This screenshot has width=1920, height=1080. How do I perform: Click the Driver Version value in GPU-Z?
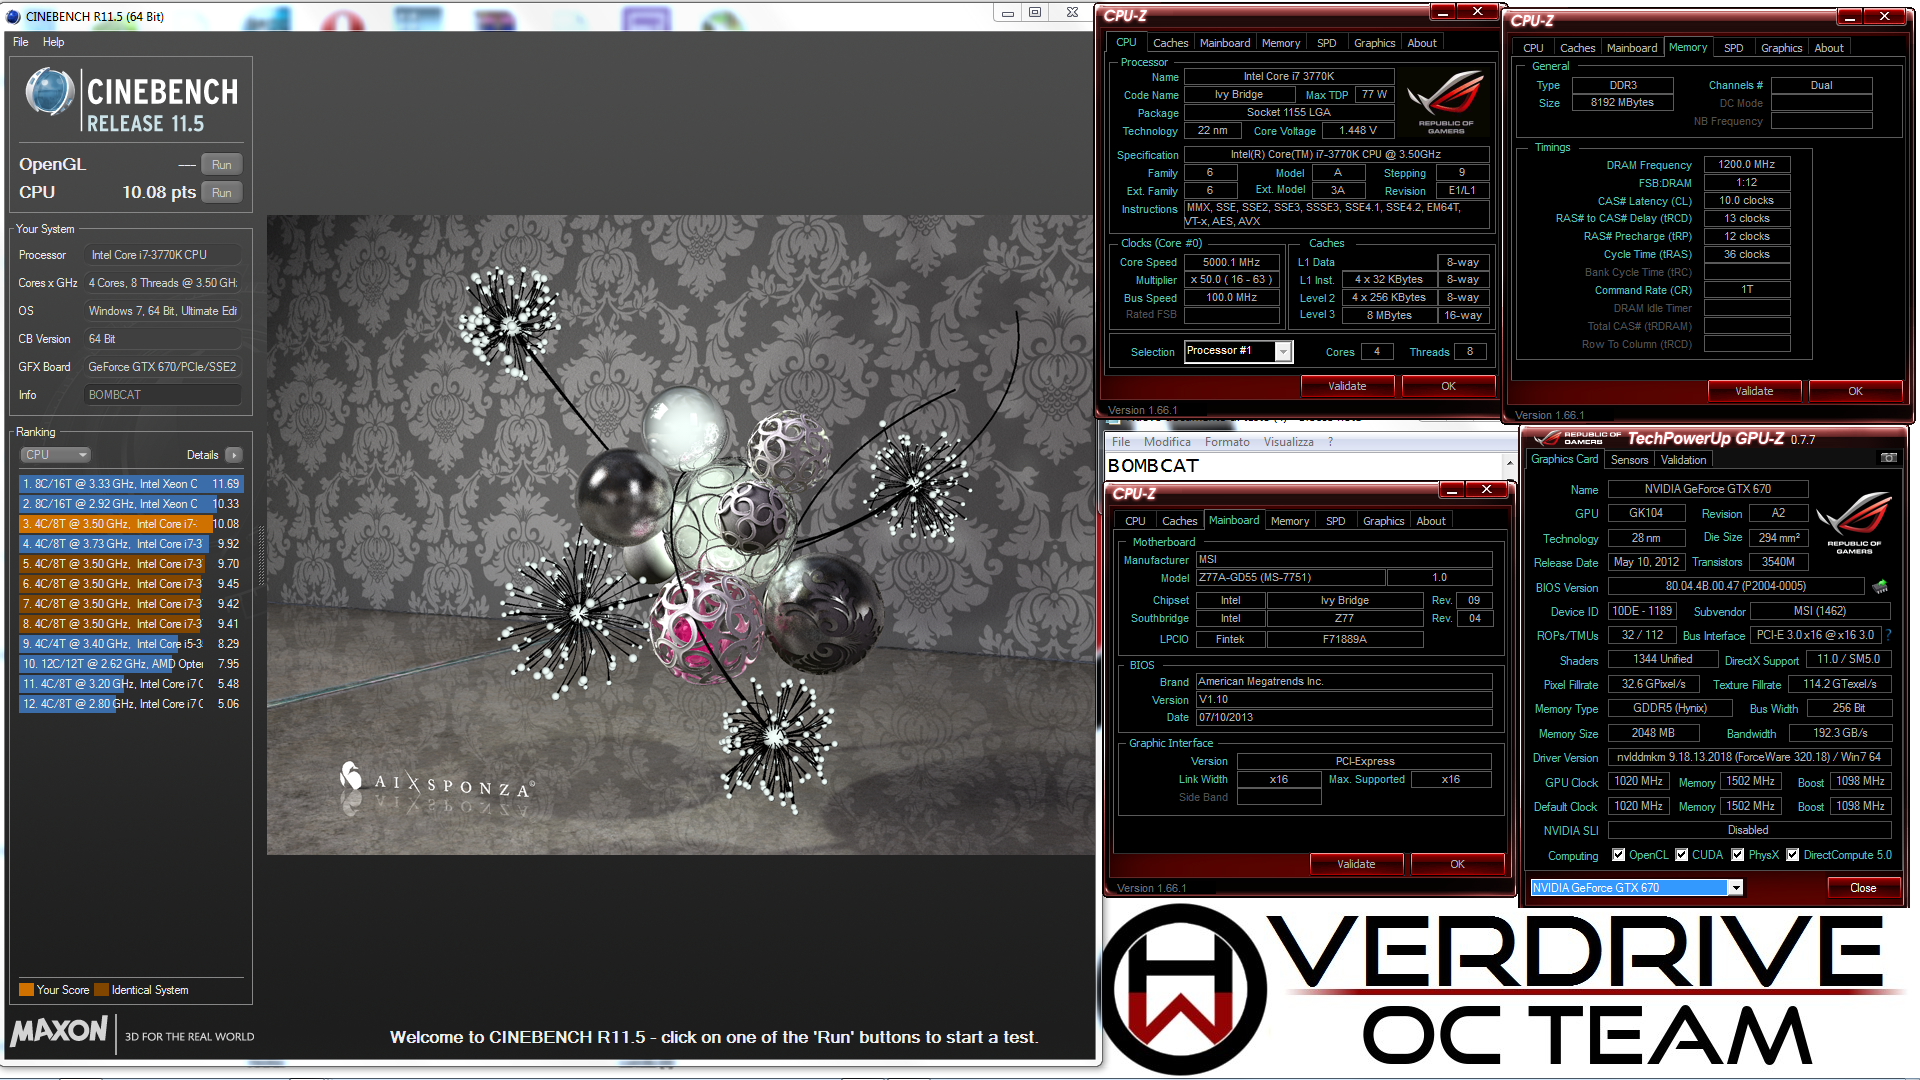(1748, 758)
